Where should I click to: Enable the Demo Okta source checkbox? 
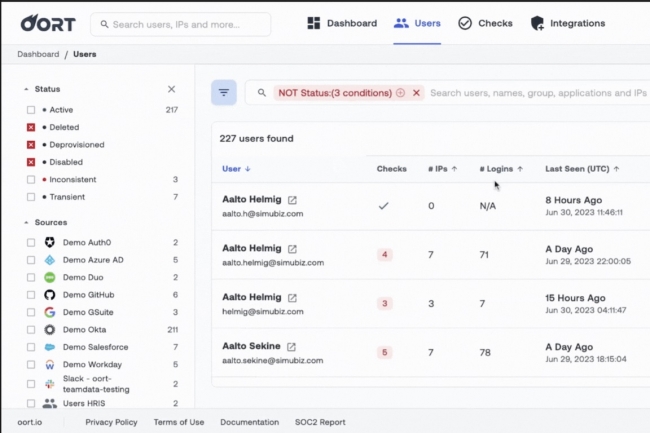[x=31, y=329]
